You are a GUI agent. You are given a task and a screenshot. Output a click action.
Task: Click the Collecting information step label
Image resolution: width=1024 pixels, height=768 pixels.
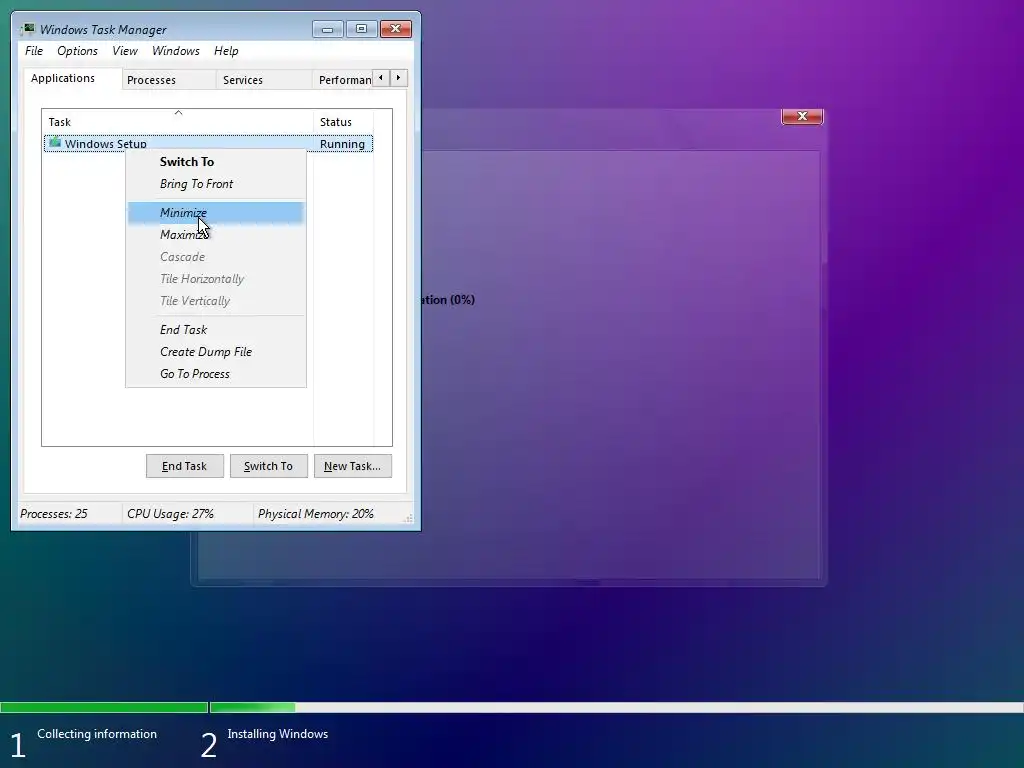coord(97,734)
